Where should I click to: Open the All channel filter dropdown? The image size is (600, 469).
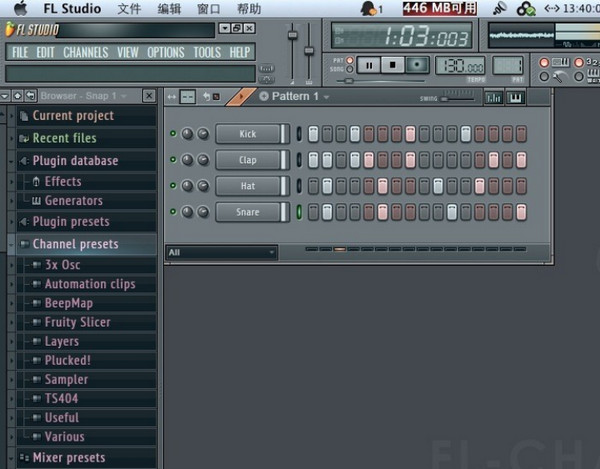(x=221, y=253)
